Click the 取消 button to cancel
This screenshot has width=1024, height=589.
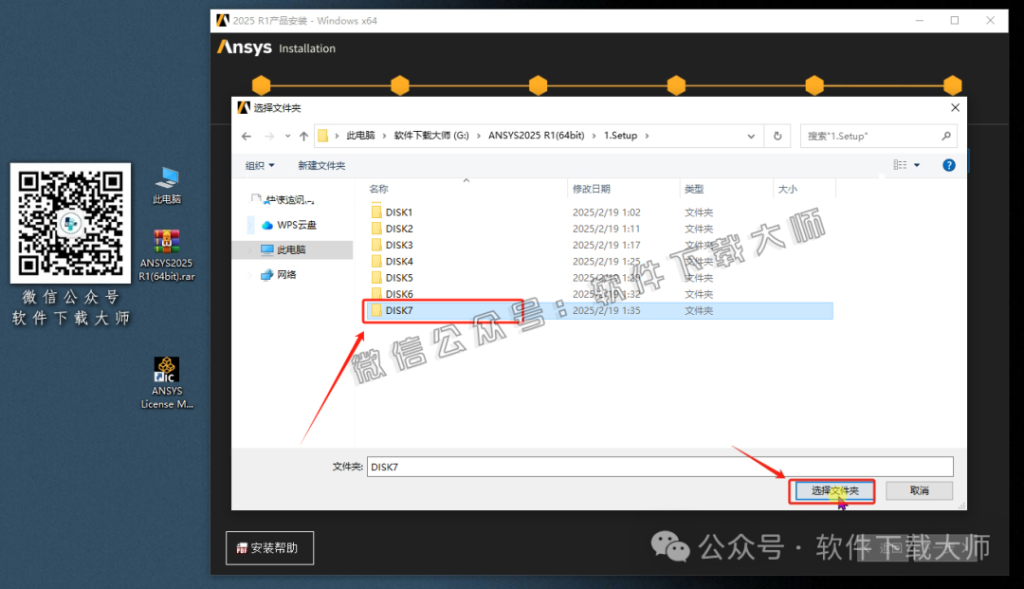tap(917, 490)
